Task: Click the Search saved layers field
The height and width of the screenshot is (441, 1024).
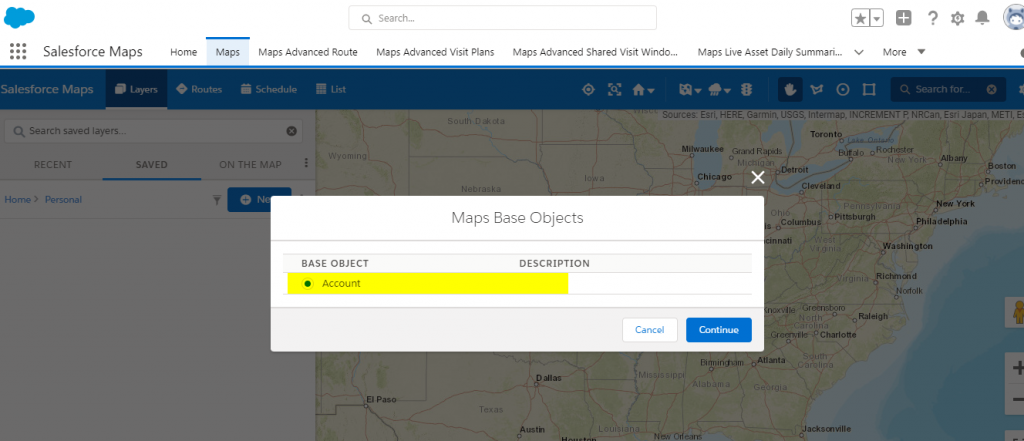Action: pyautogui.click(x=153, y=131)
